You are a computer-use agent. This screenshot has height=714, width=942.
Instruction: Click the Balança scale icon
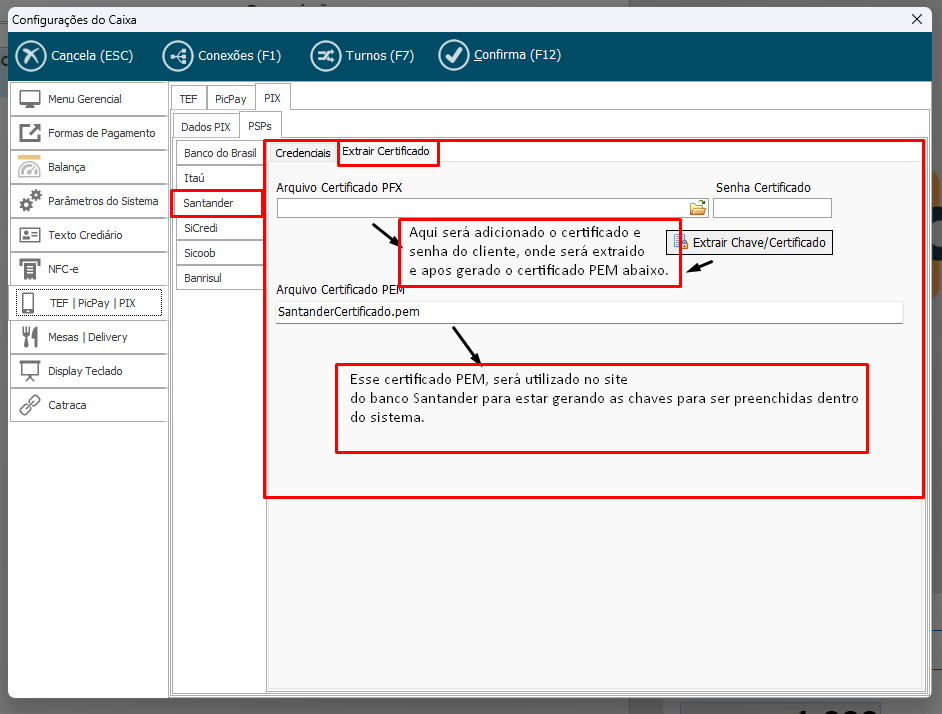pos(30,167)
